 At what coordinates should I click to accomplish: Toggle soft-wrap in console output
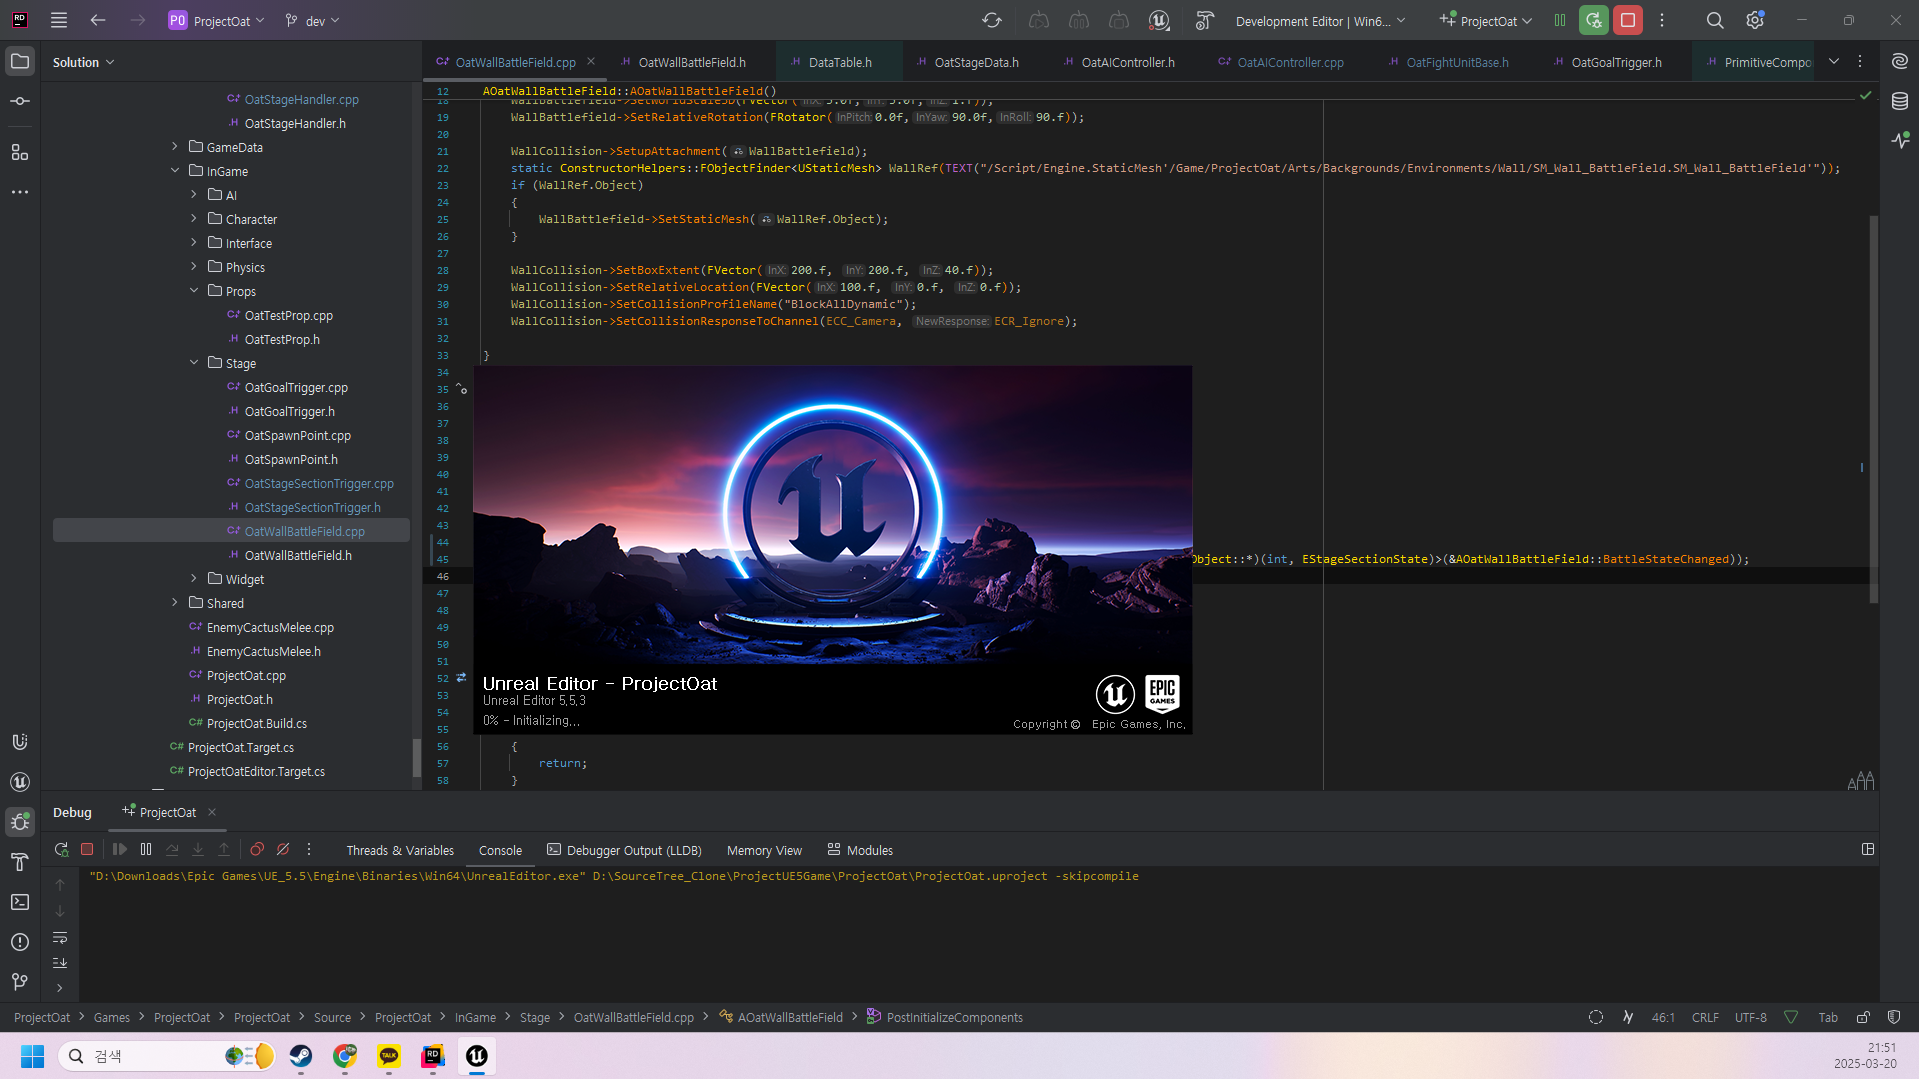click(x=60, y=938)
